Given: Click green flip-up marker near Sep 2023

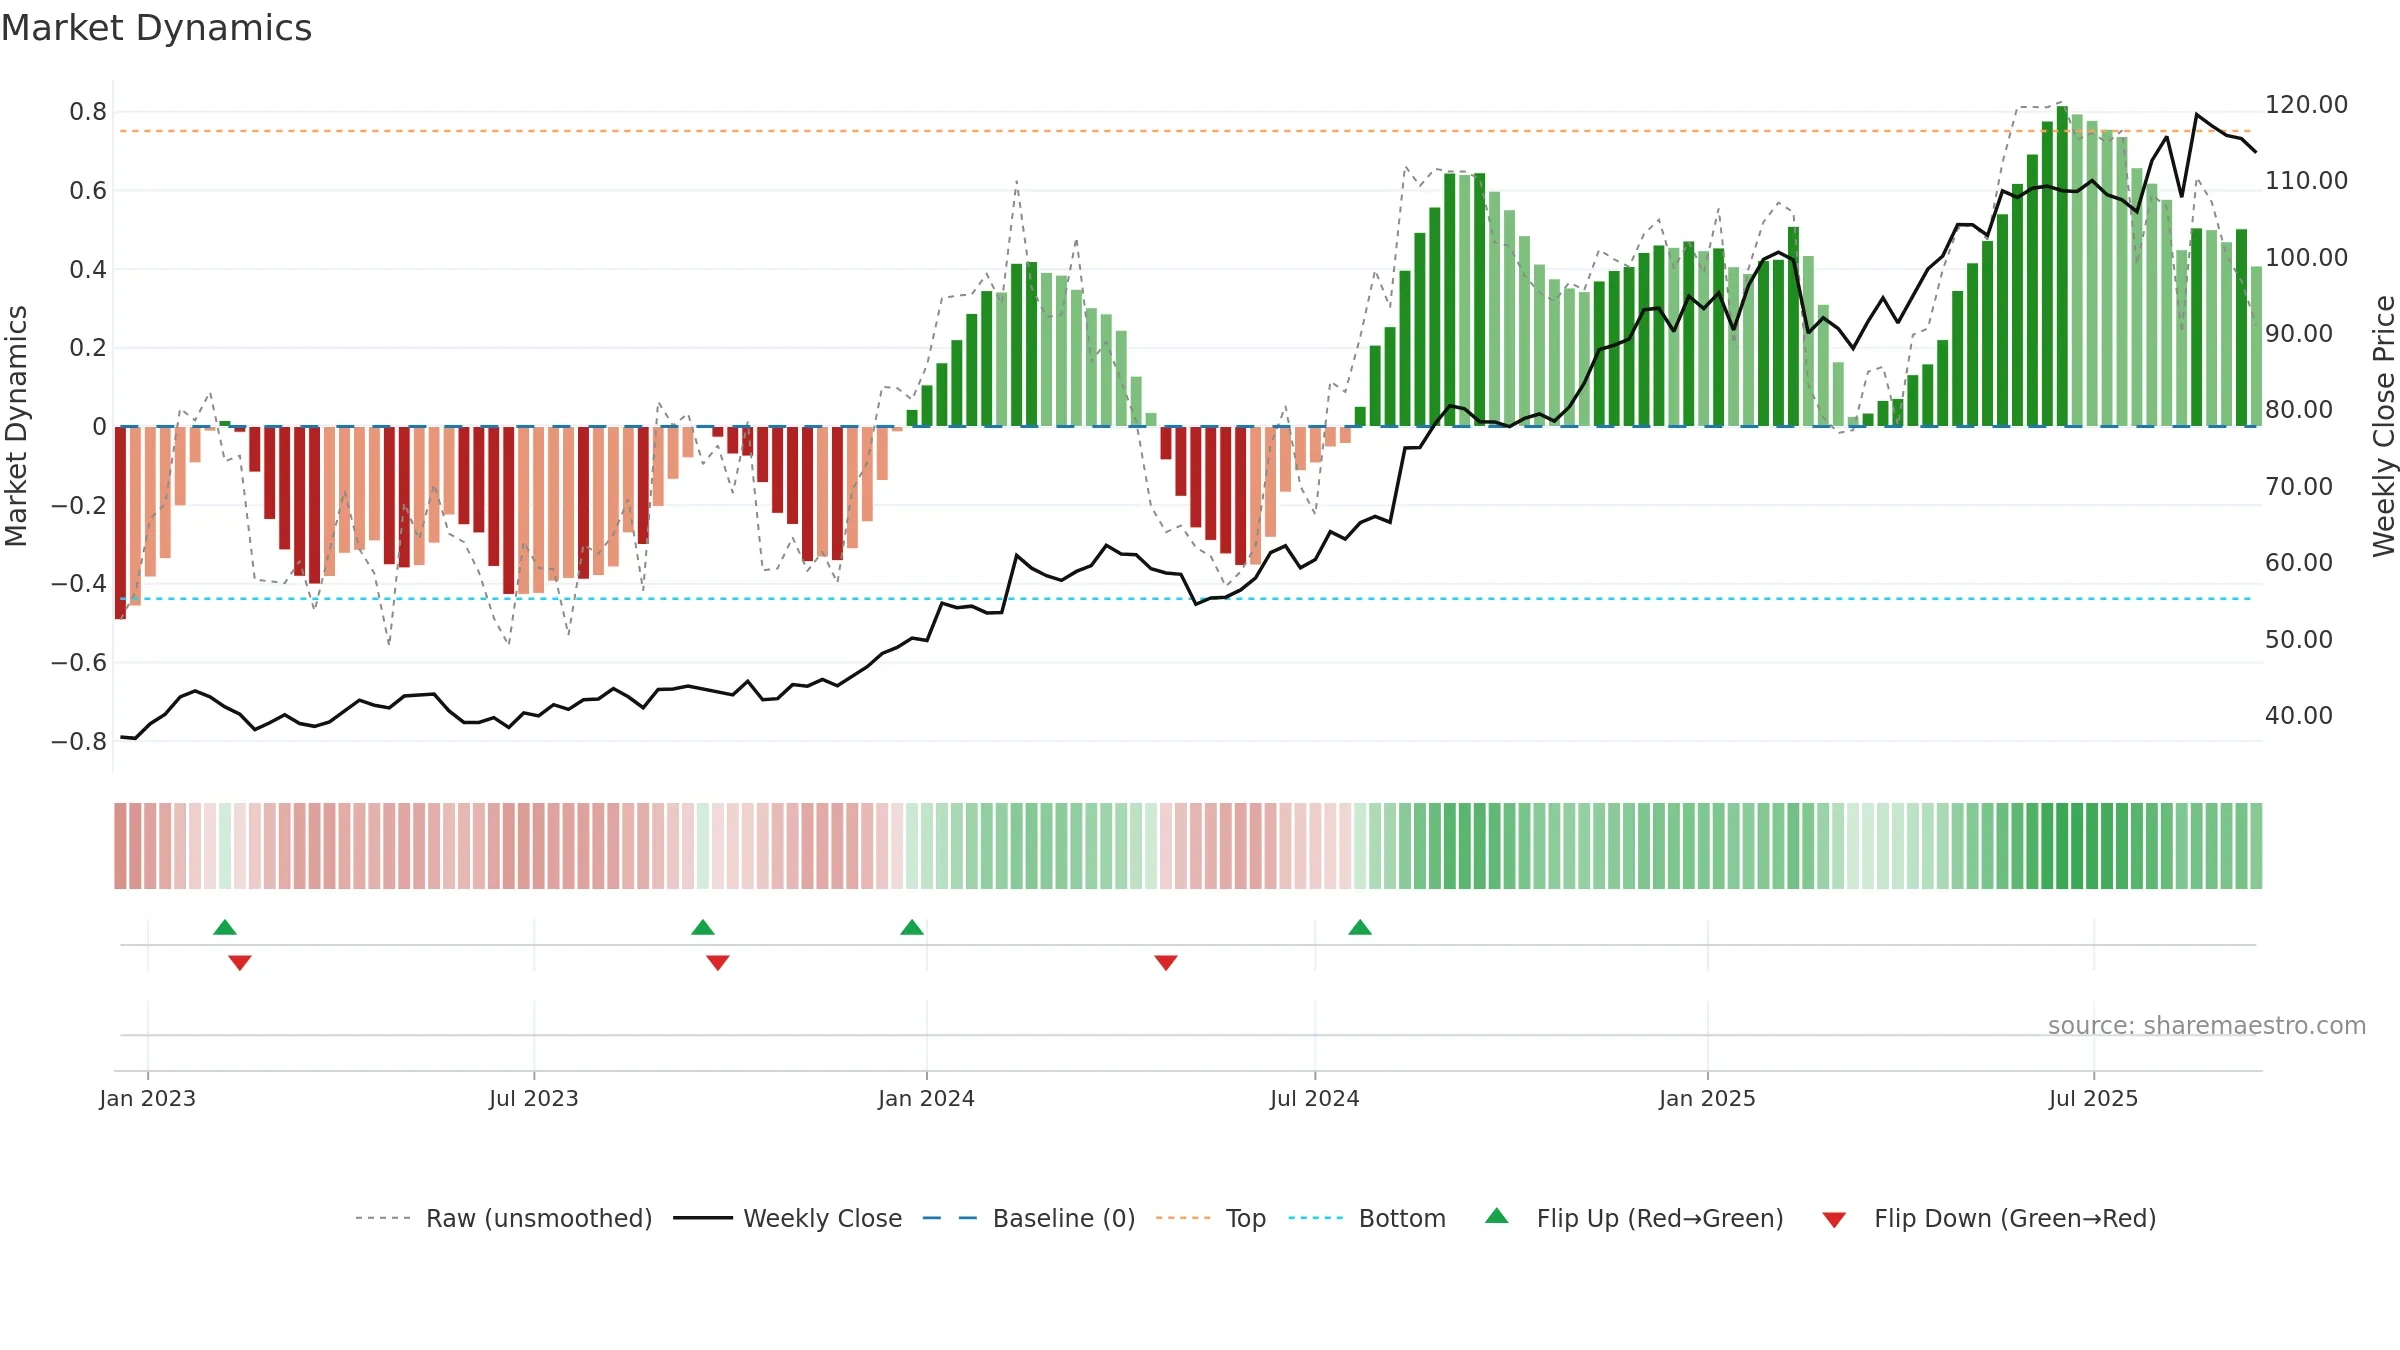Looking at the screenshot, I should (x=703, y=927).
